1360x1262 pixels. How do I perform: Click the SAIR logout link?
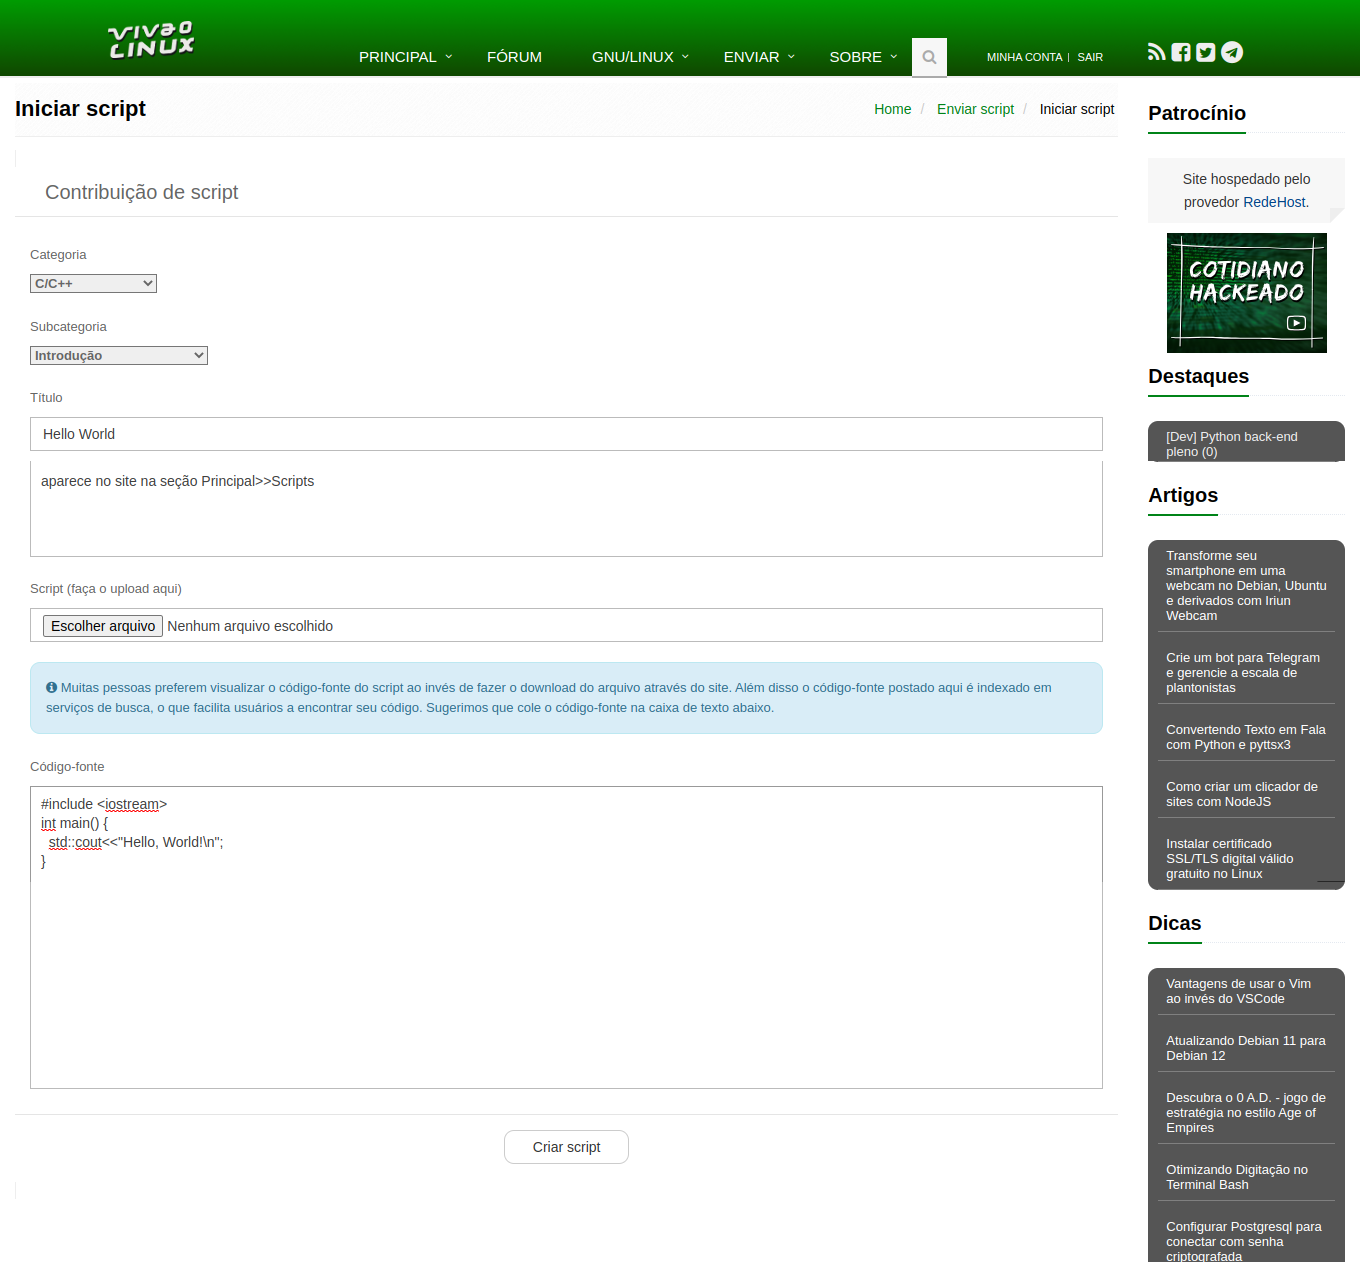(x=1090, y=57)
